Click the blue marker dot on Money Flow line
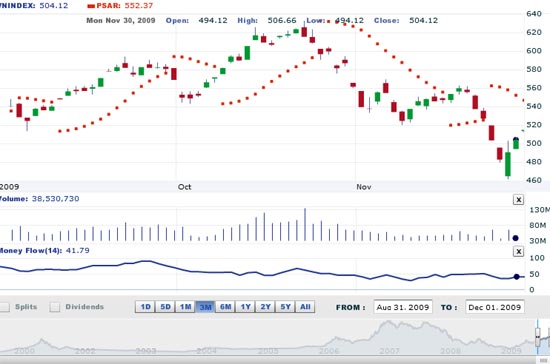550x364 pixels. [x=516, y=277]
